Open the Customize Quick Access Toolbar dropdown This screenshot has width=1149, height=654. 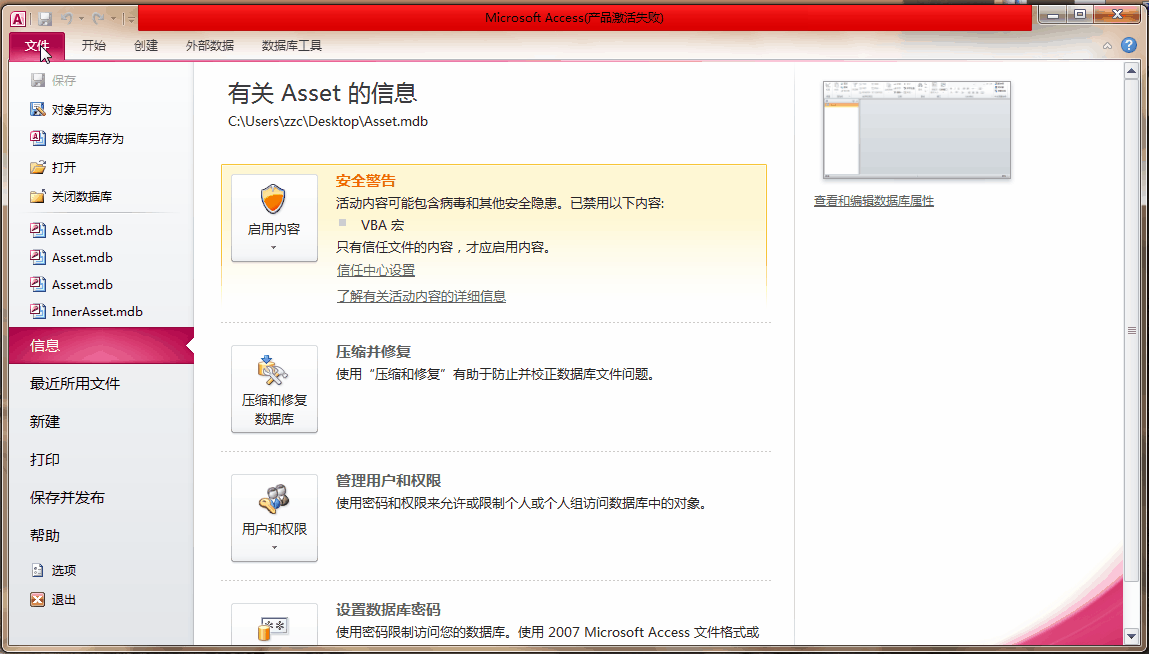click(x=131, y=18)
